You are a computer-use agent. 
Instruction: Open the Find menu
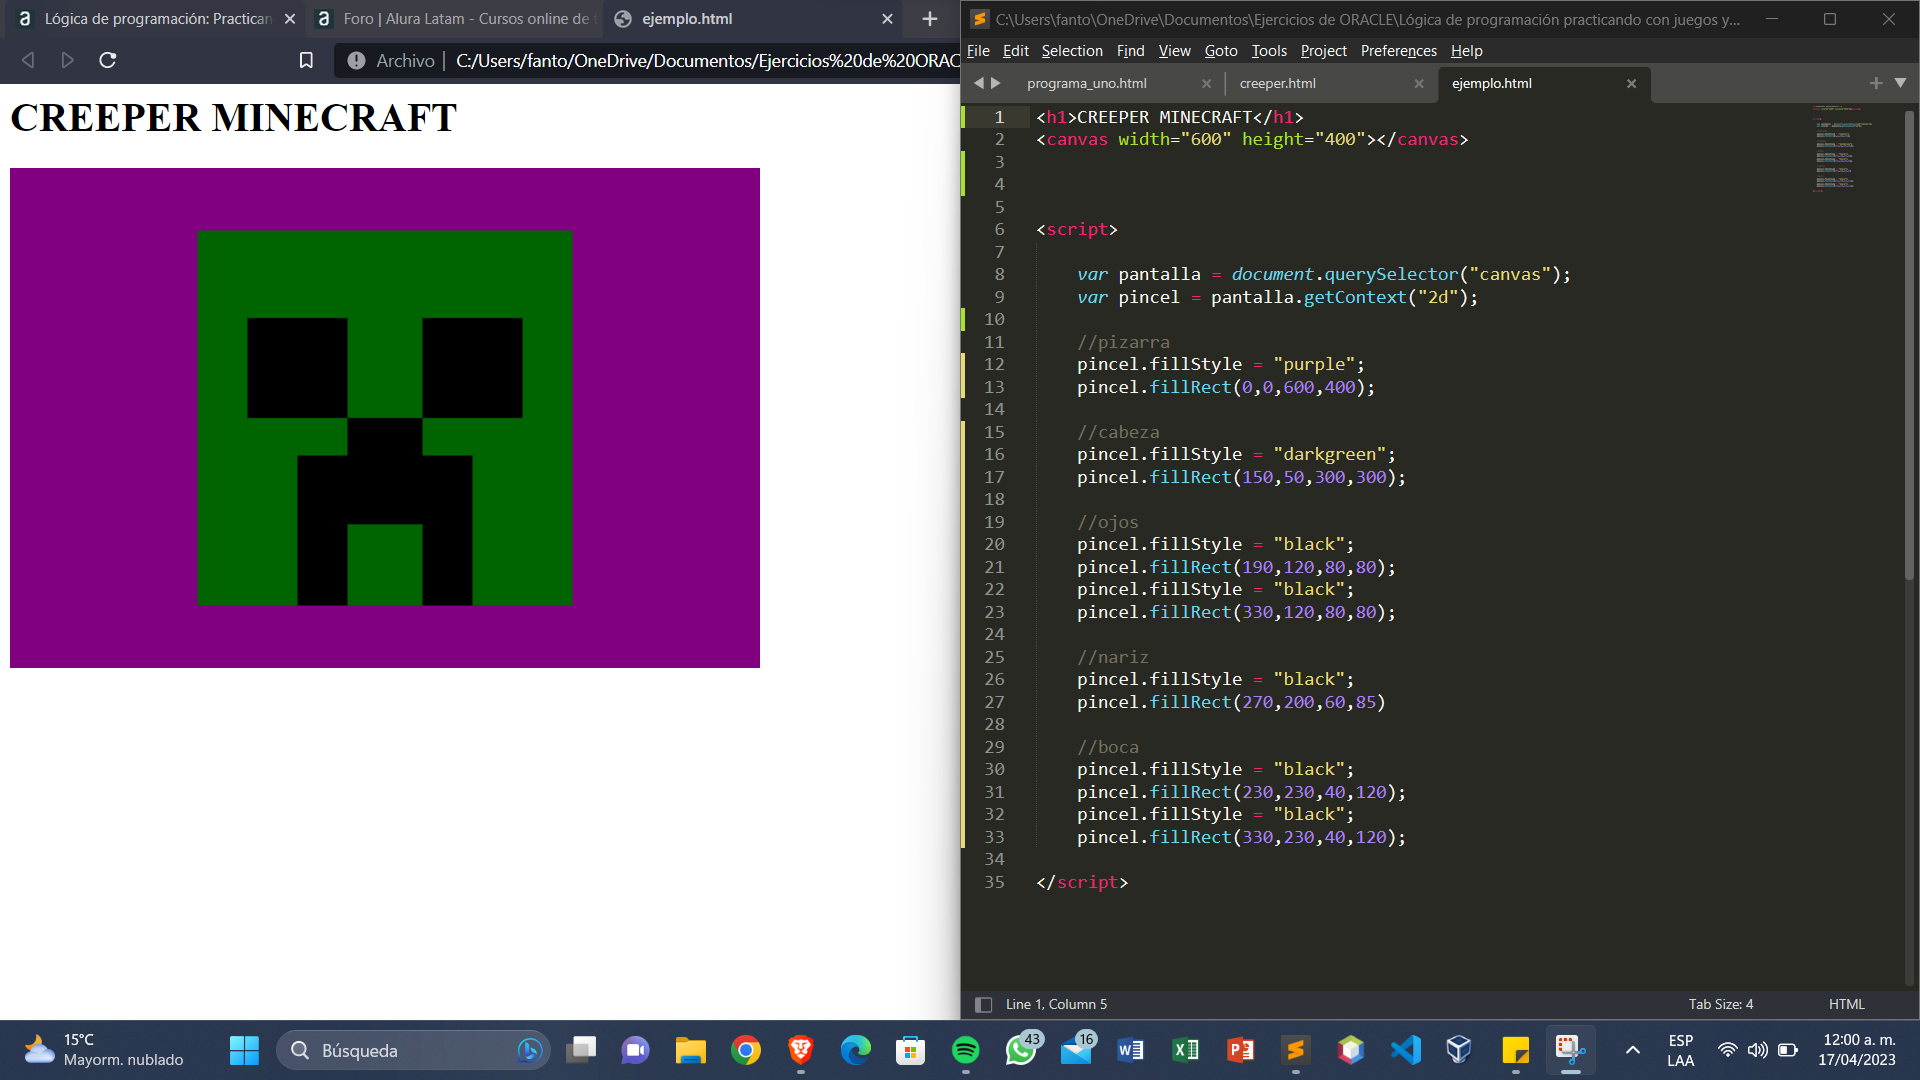click(x=1130, y=51)
